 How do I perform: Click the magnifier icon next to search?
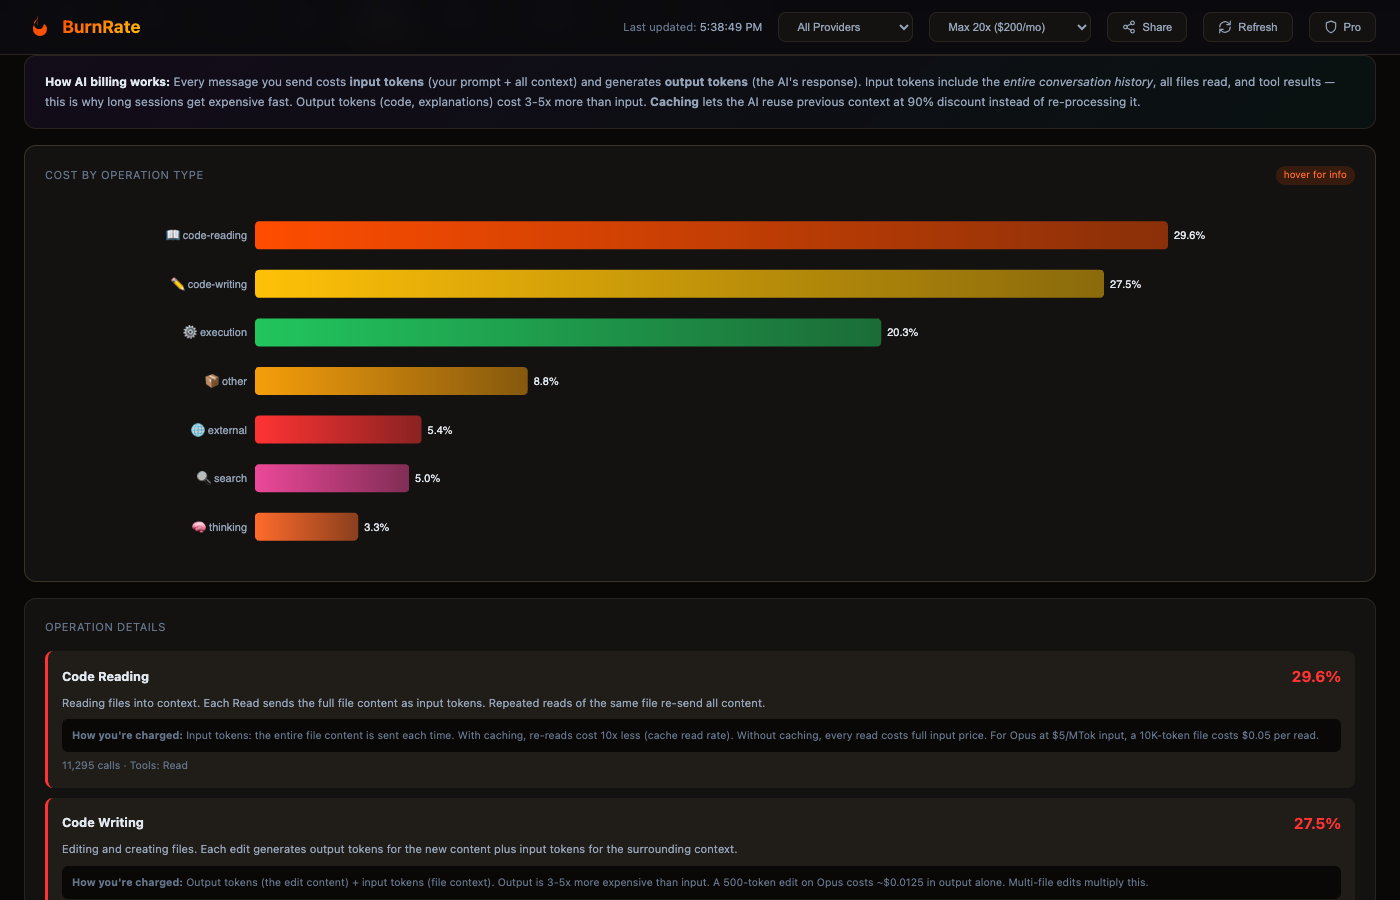pos(203,477)
